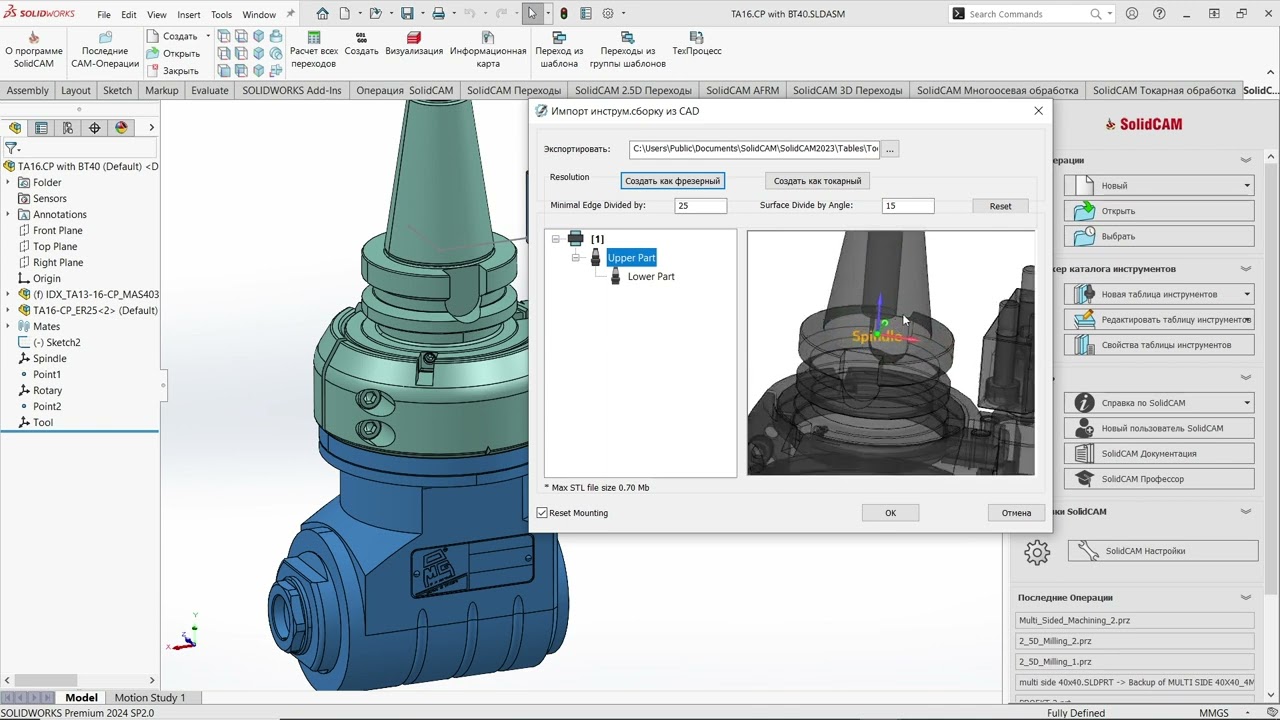Click the Home icon in the title bar

point(322,14)
